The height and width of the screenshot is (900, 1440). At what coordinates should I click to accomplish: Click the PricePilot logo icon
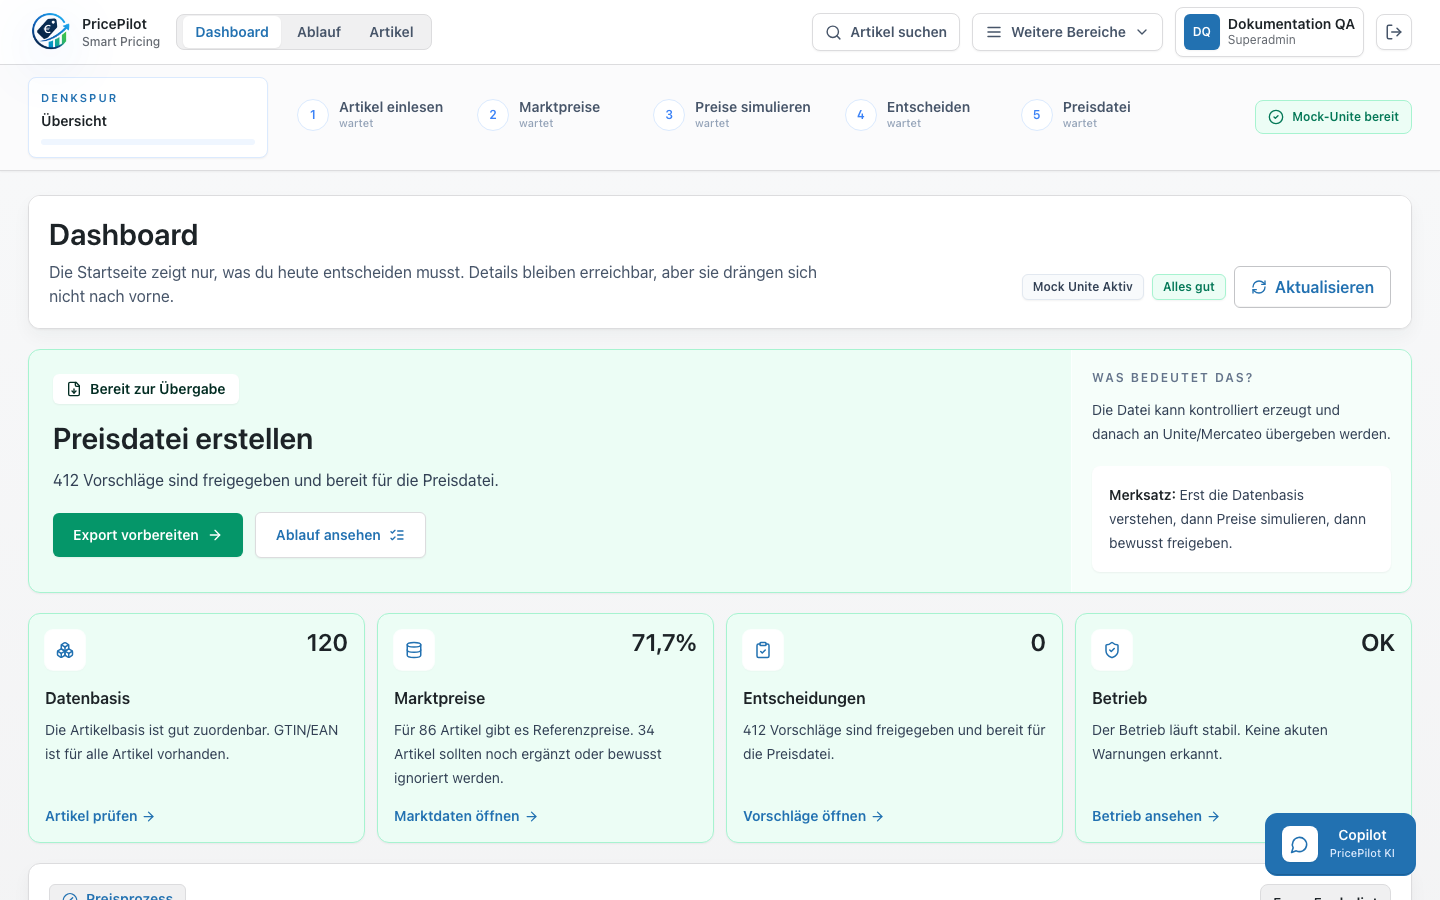(50, 32)
